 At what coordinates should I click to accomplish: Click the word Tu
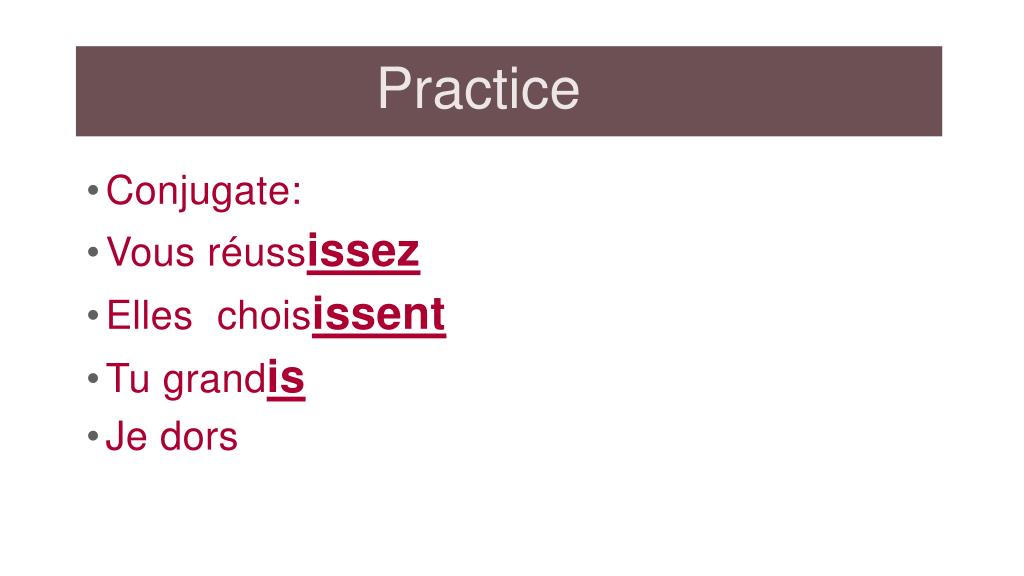point(128,378)
